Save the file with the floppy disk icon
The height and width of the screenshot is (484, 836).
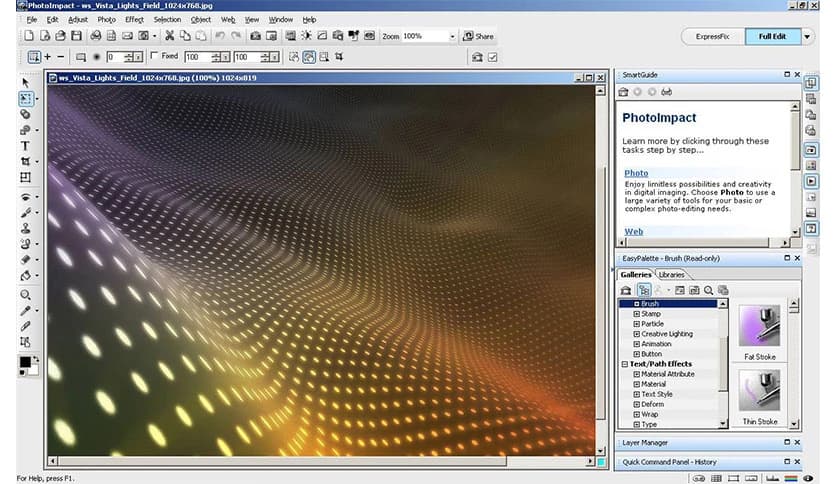77,36
